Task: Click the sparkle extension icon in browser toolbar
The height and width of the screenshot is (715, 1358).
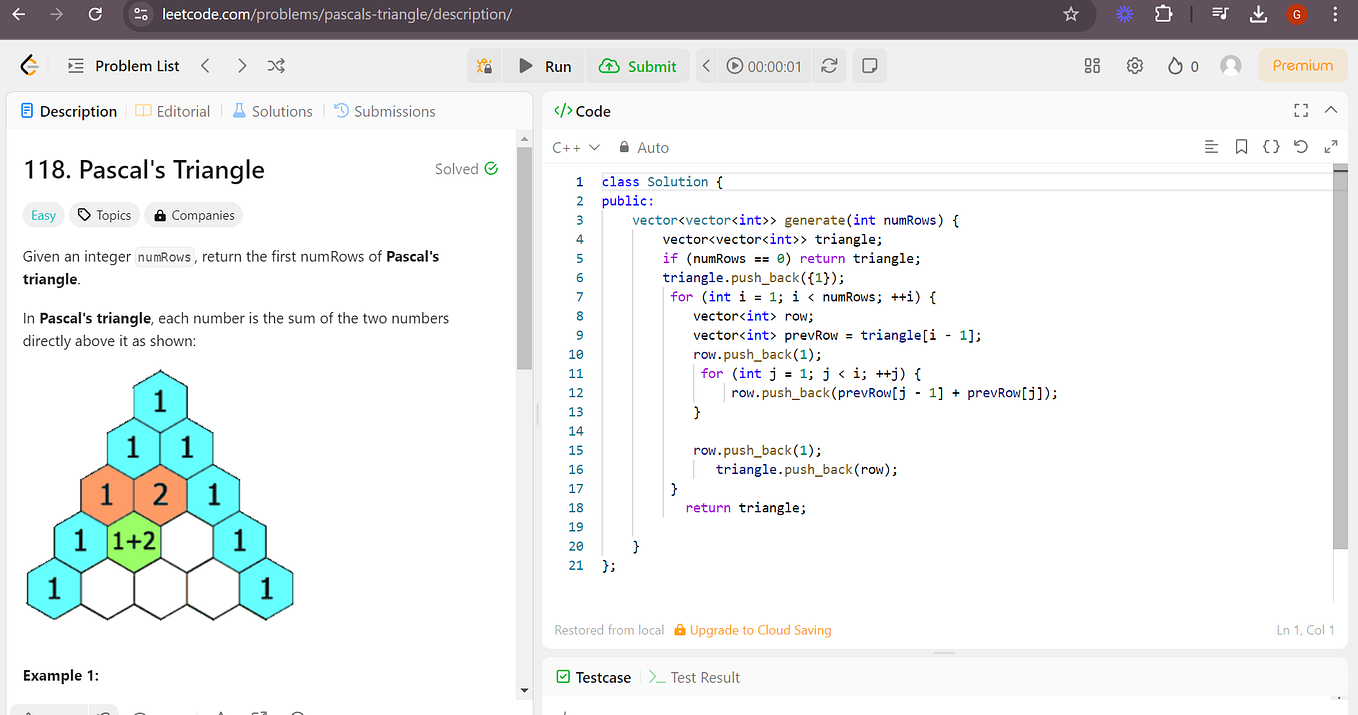Action: coord(1125,14)
